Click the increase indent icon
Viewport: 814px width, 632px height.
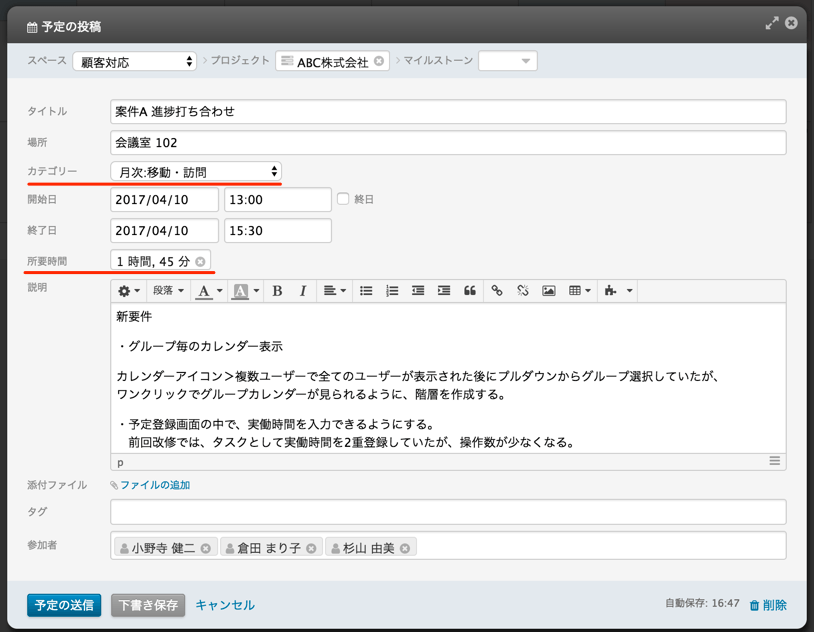[x=444, y=291]
